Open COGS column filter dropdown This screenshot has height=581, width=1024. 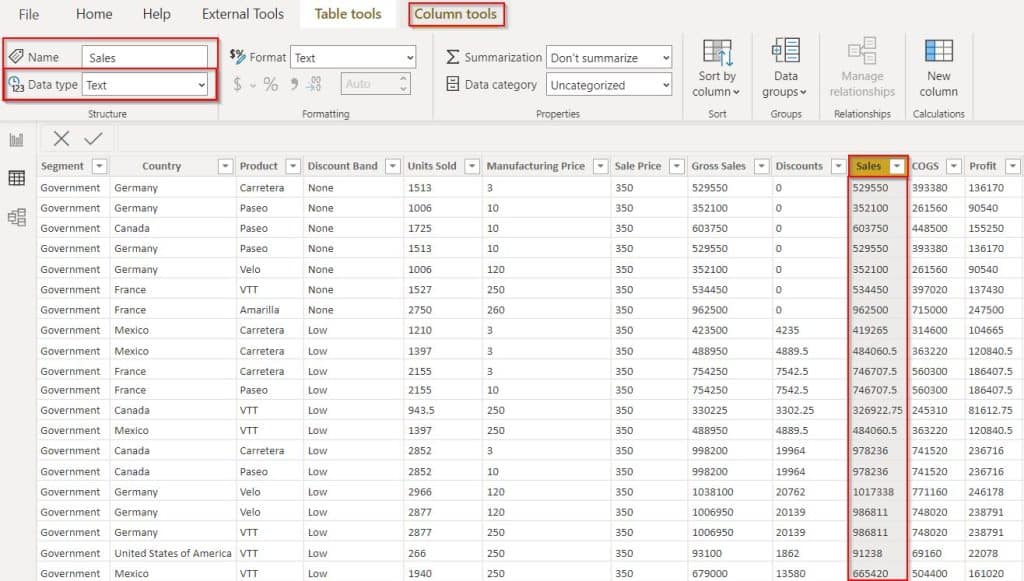coord(953,166)
